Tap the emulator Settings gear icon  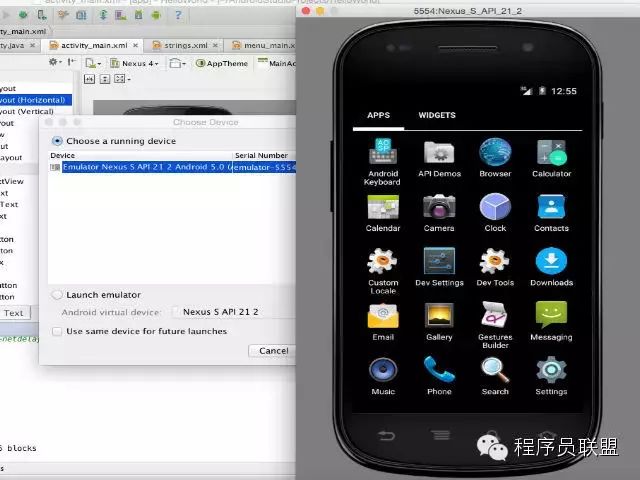(x=551, y=369)
